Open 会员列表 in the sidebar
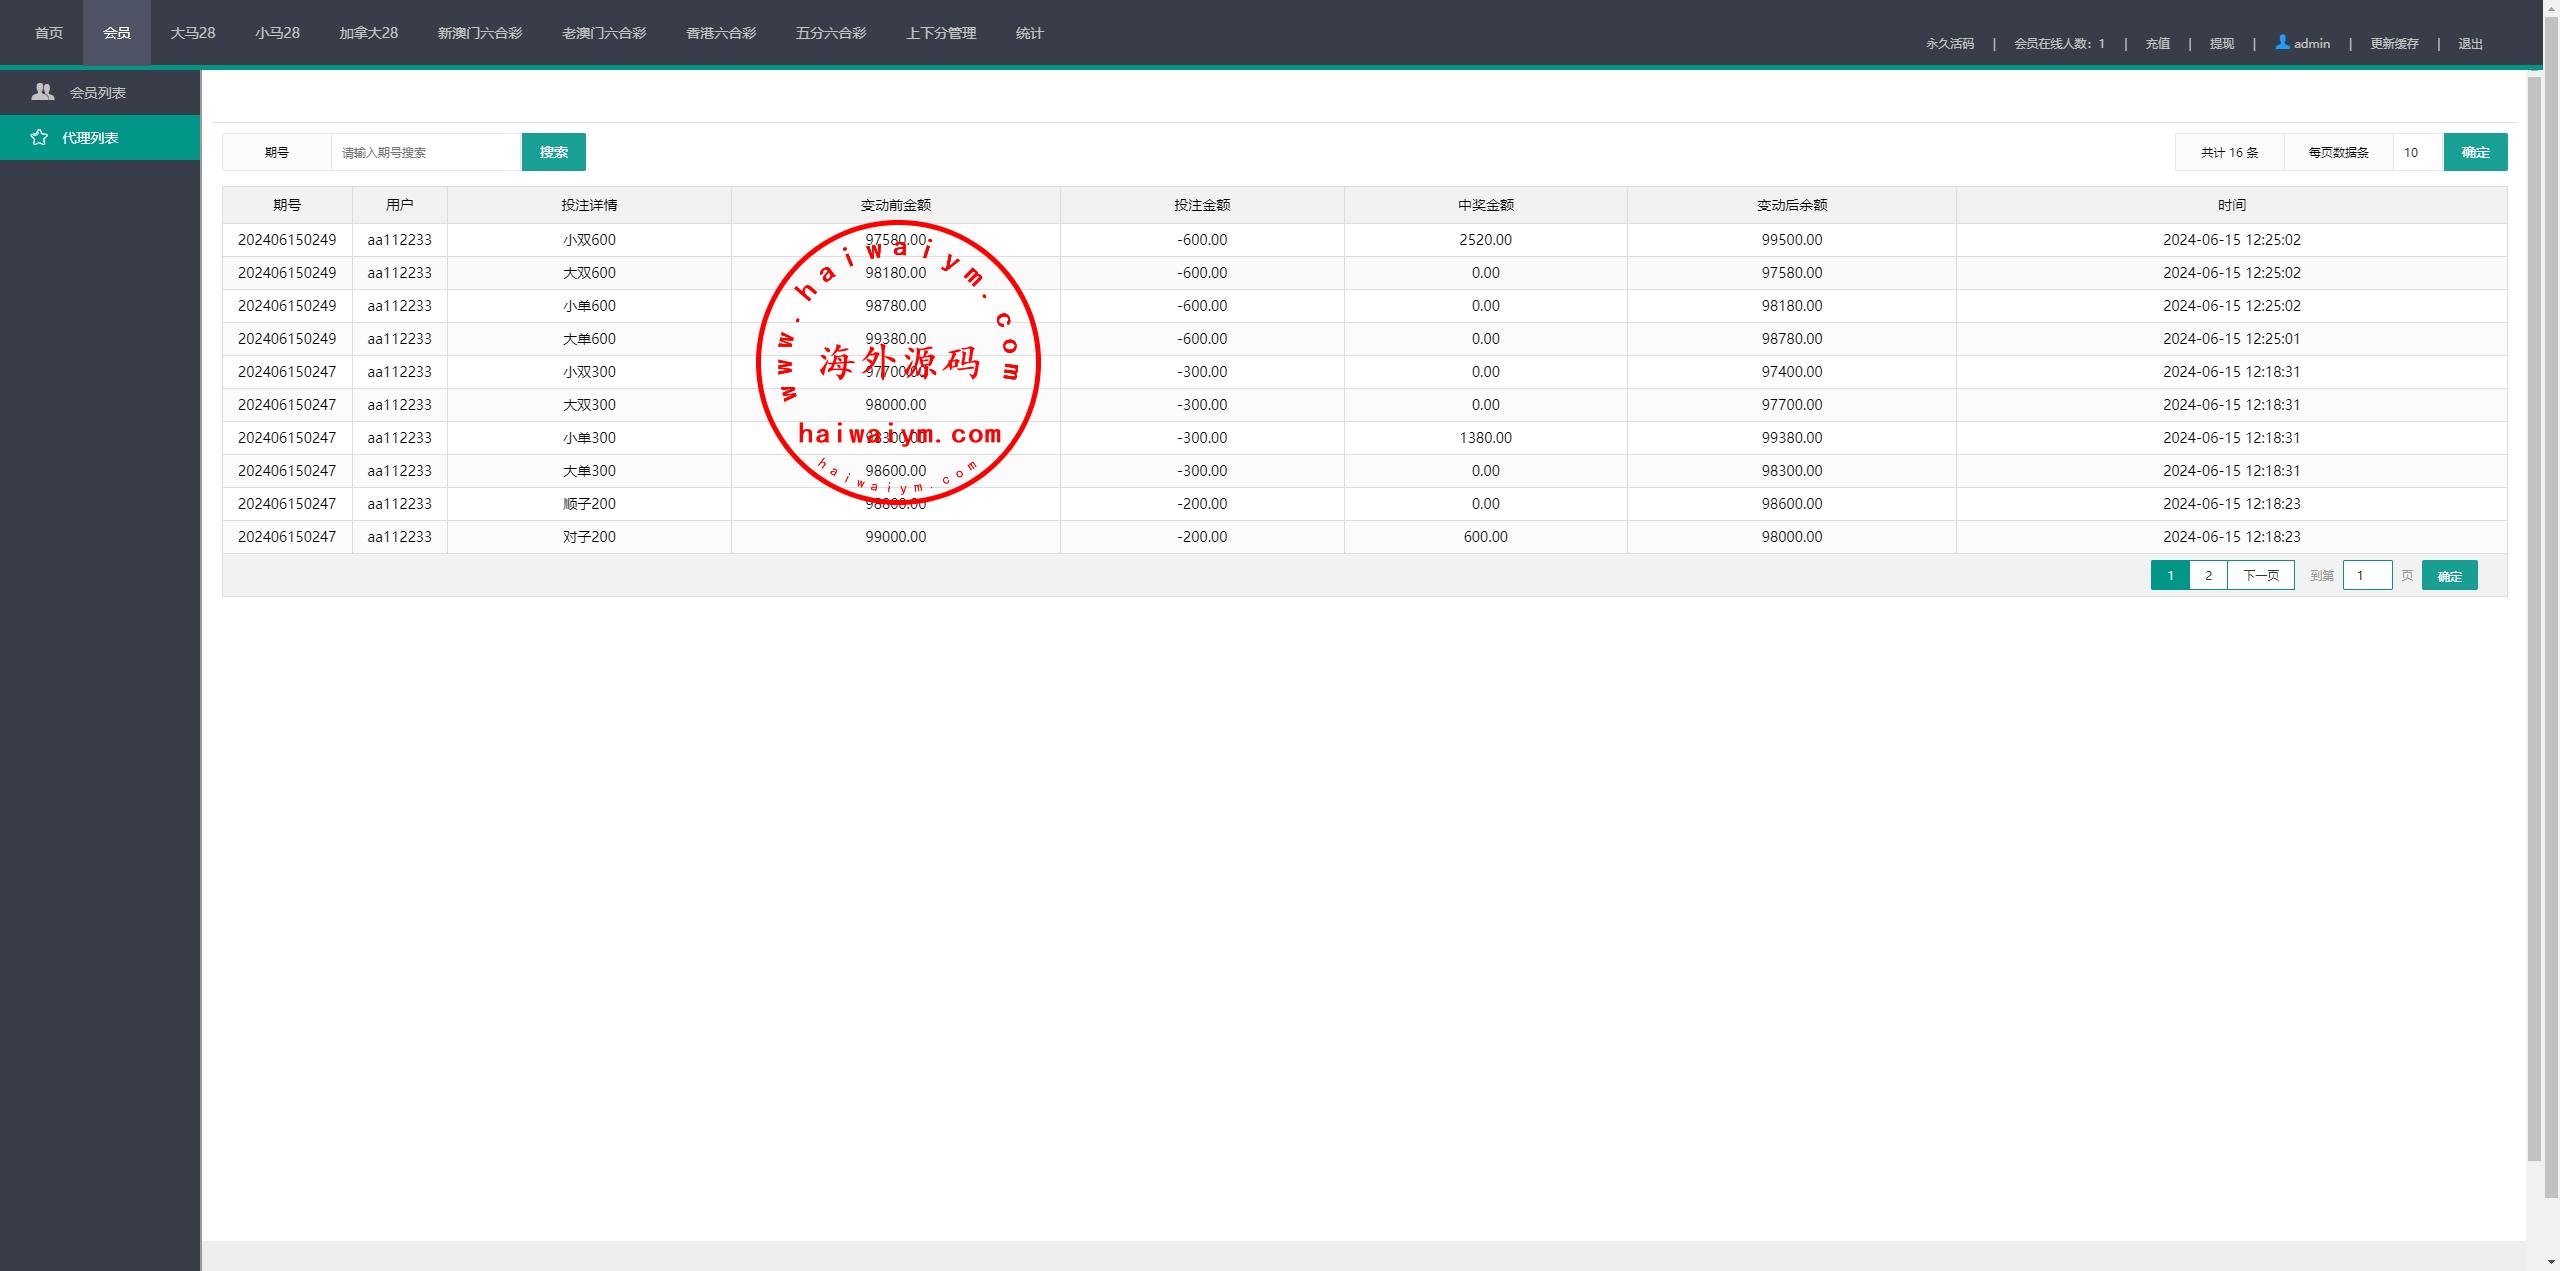 97,93
